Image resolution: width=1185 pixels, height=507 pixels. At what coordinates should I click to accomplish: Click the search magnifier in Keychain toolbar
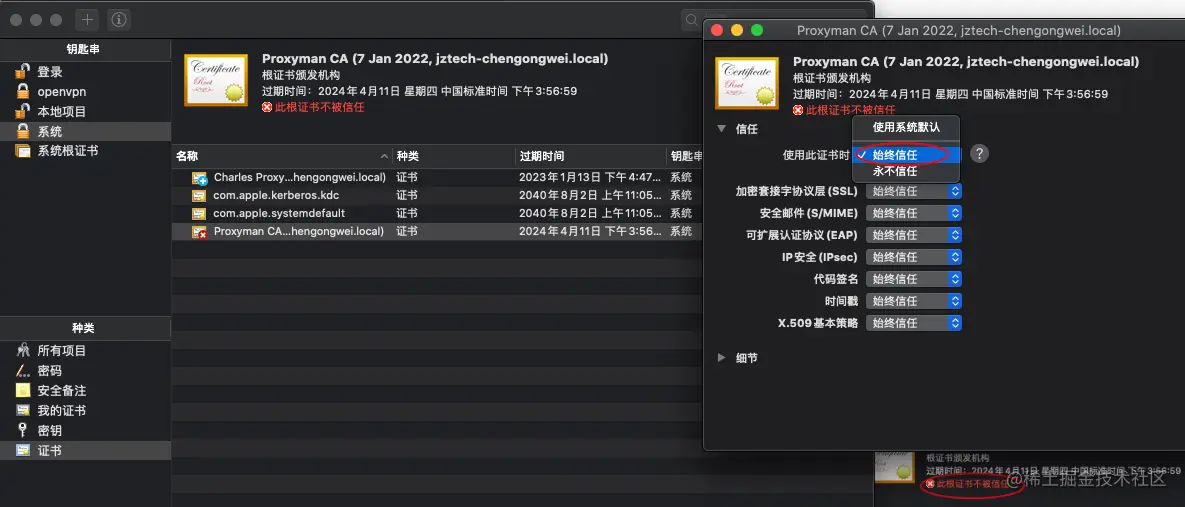click(692, 20)
